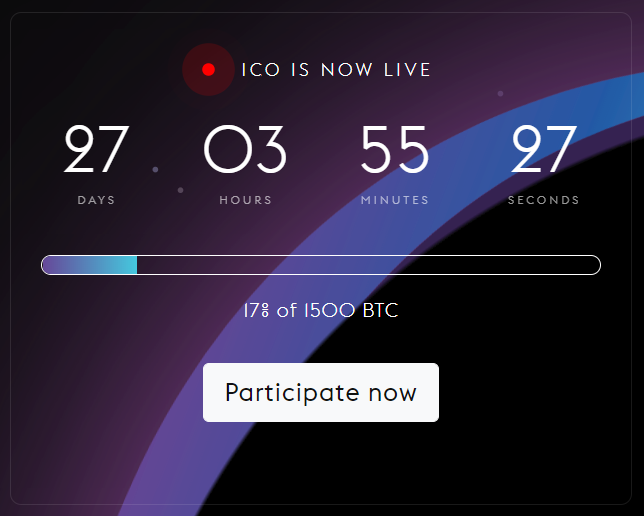Click the word ICO in the heading

pyautogui.click(x=261, y=69)
